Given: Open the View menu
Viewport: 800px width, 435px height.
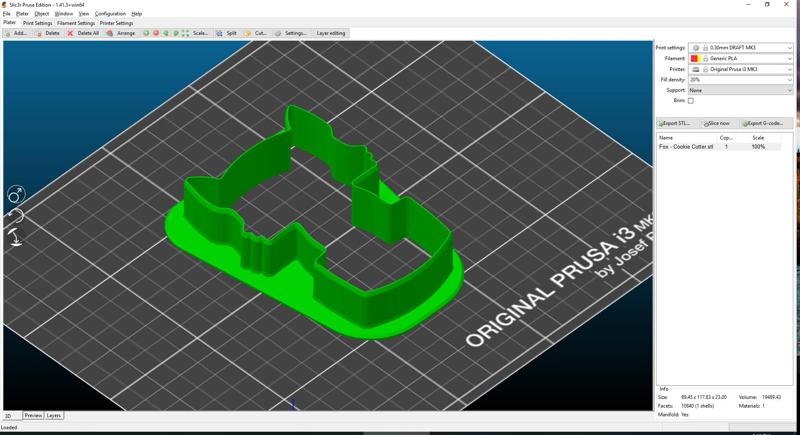Looking at the screenshot, I should click(x=84, y=14).
